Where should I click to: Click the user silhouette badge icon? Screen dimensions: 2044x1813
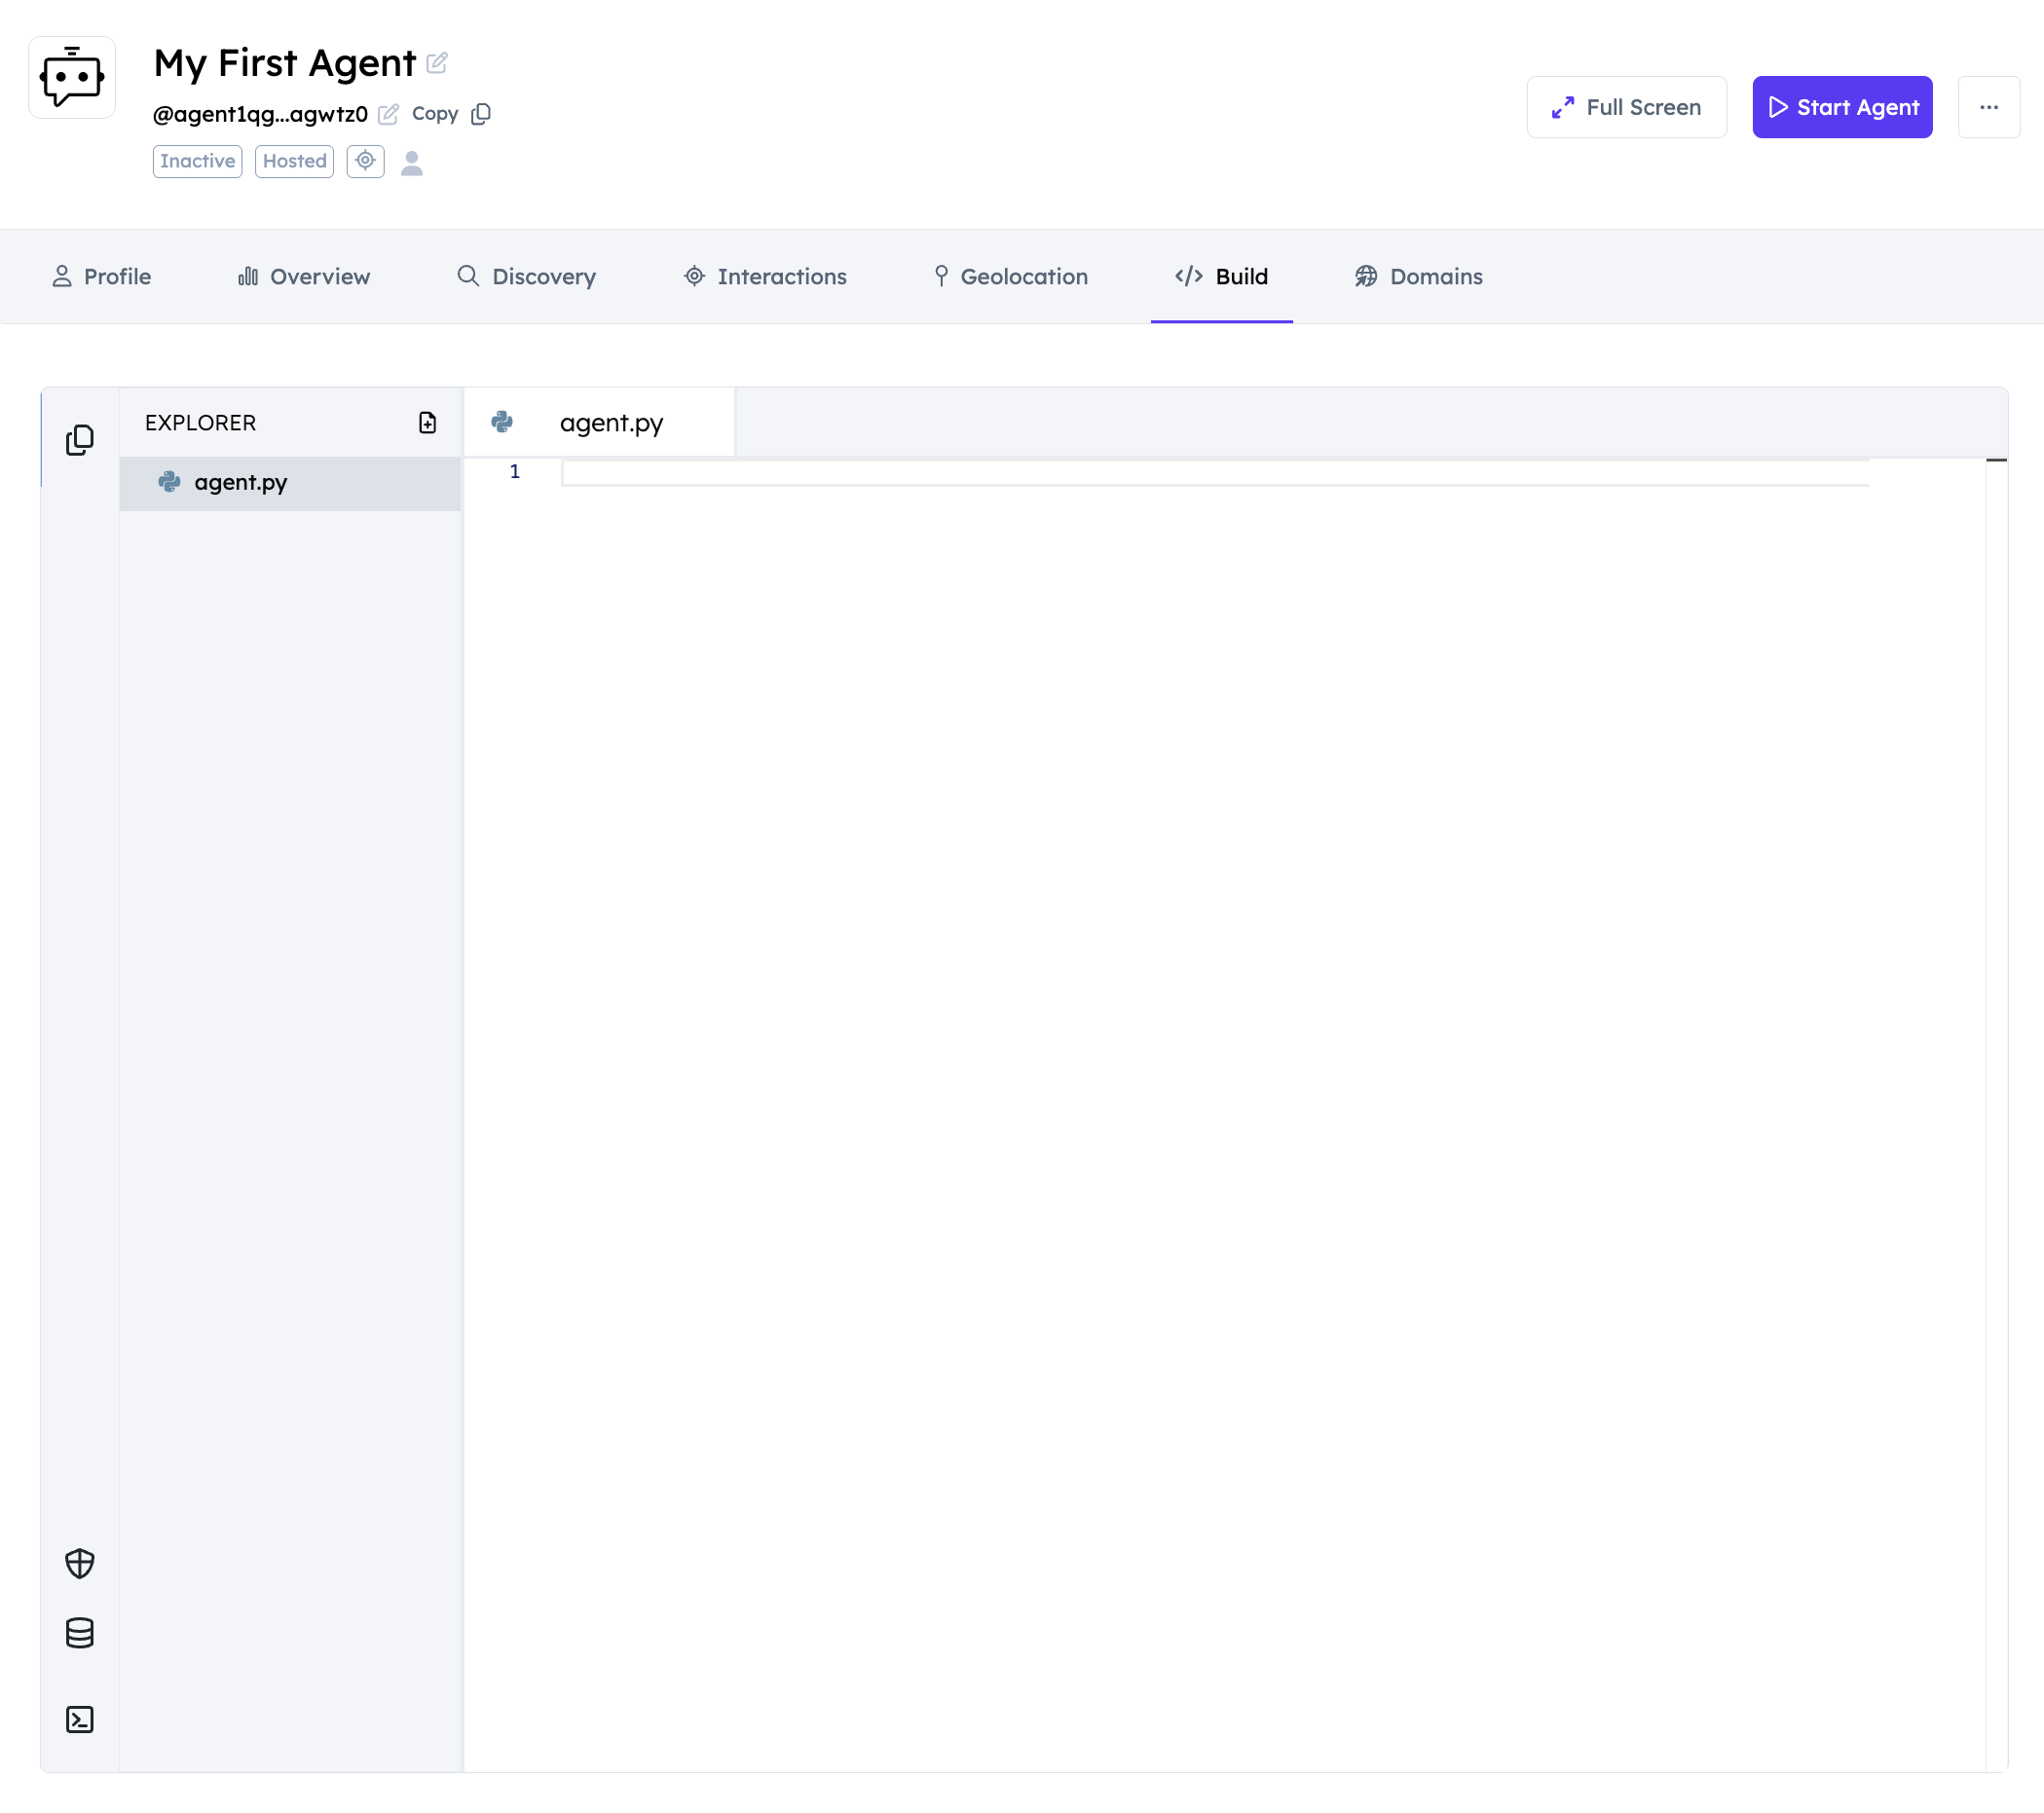tap(411, 162)
